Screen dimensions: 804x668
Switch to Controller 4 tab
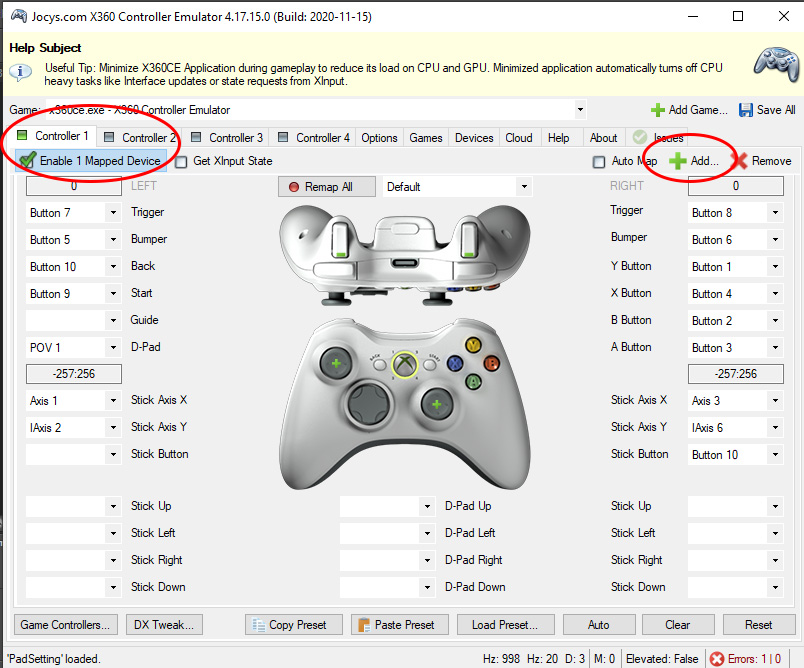tap(314, 137)
